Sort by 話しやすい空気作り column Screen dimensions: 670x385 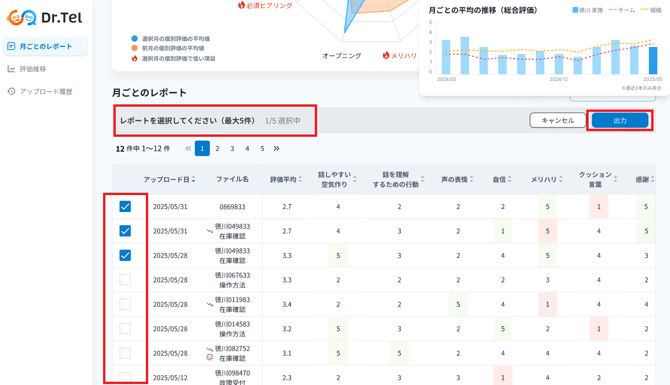pyautogui.click(x=355, y=179)
